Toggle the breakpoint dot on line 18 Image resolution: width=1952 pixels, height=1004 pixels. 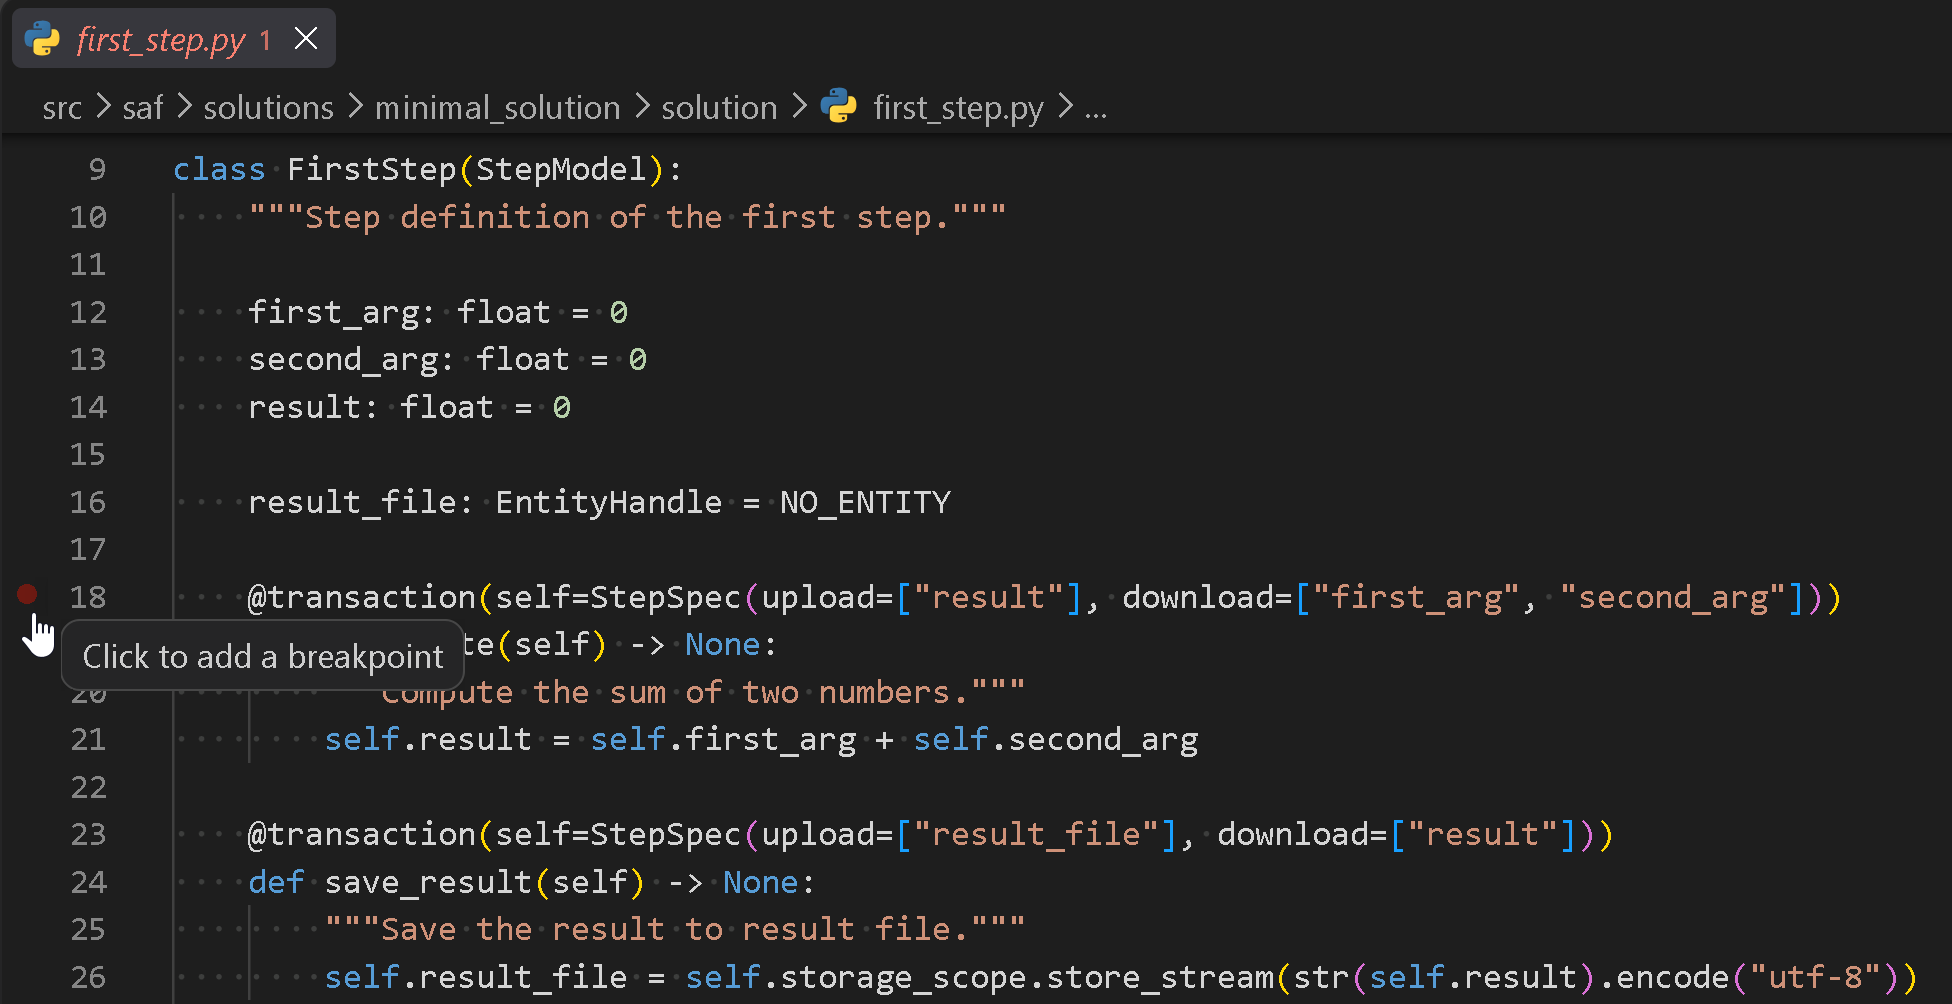(27, 595)
